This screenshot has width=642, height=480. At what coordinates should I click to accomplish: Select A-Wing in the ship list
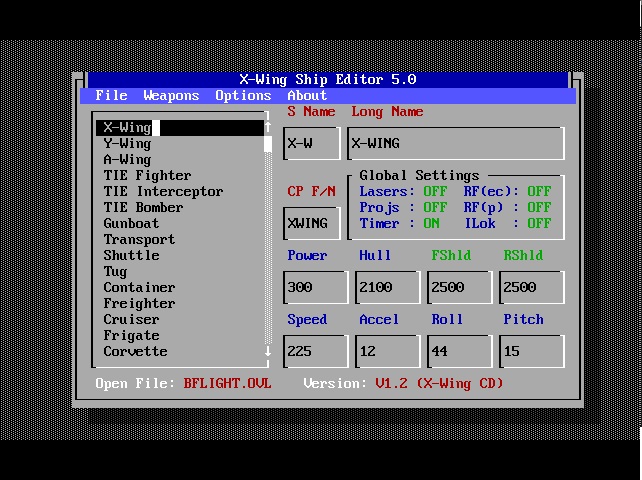click(x=180, y=159)
